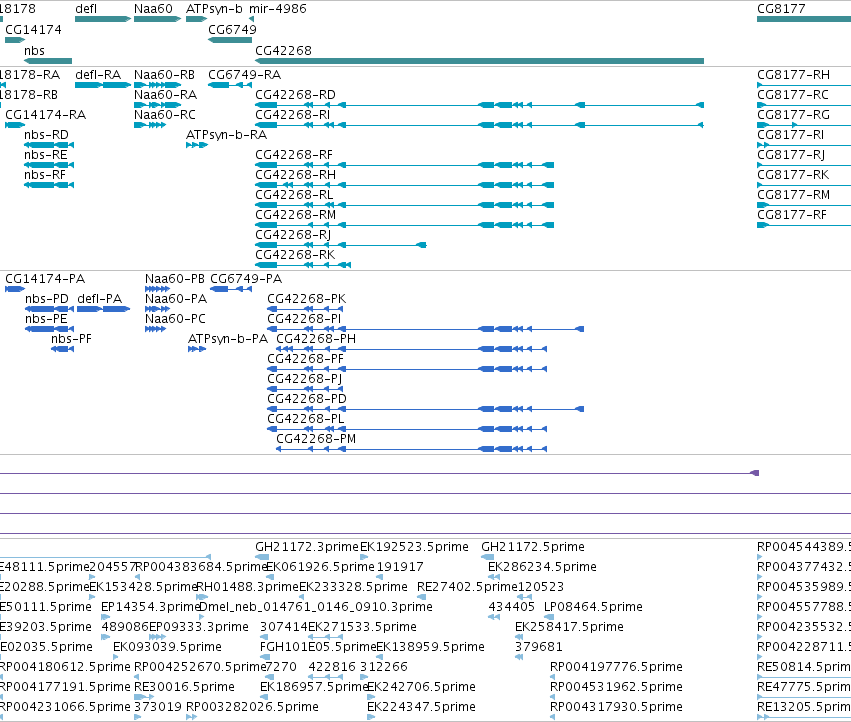Click transcript CG8177-RC
This screenshot has height=722, width=851.
coord(792,94)
